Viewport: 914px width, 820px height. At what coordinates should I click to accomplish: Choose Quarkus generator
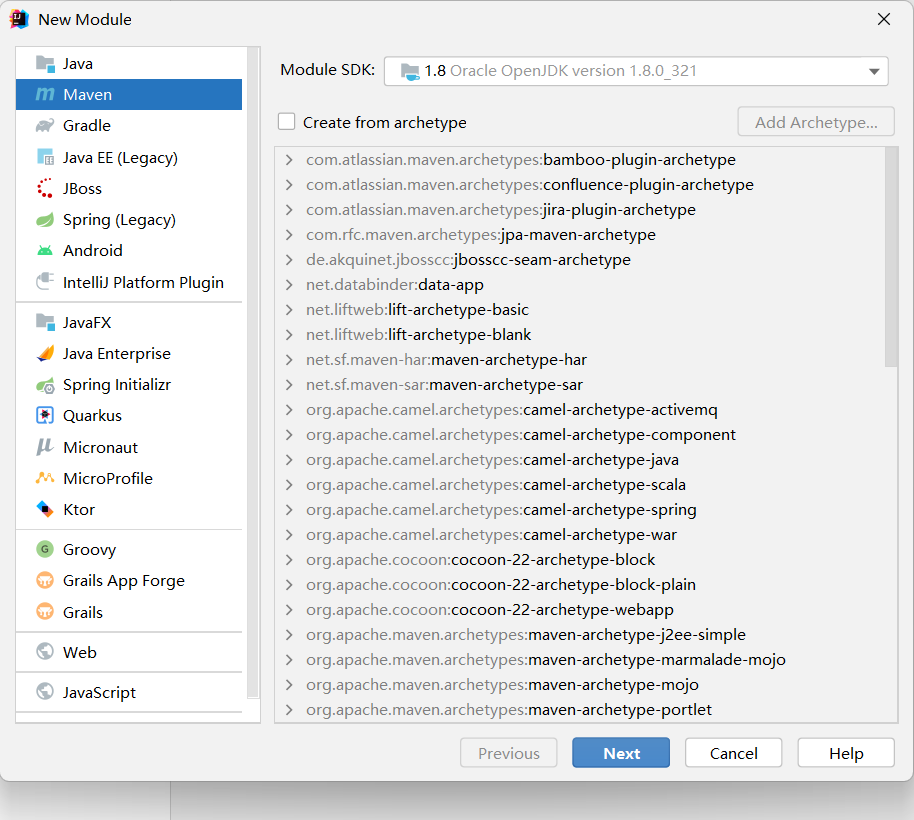click(129, 416)
